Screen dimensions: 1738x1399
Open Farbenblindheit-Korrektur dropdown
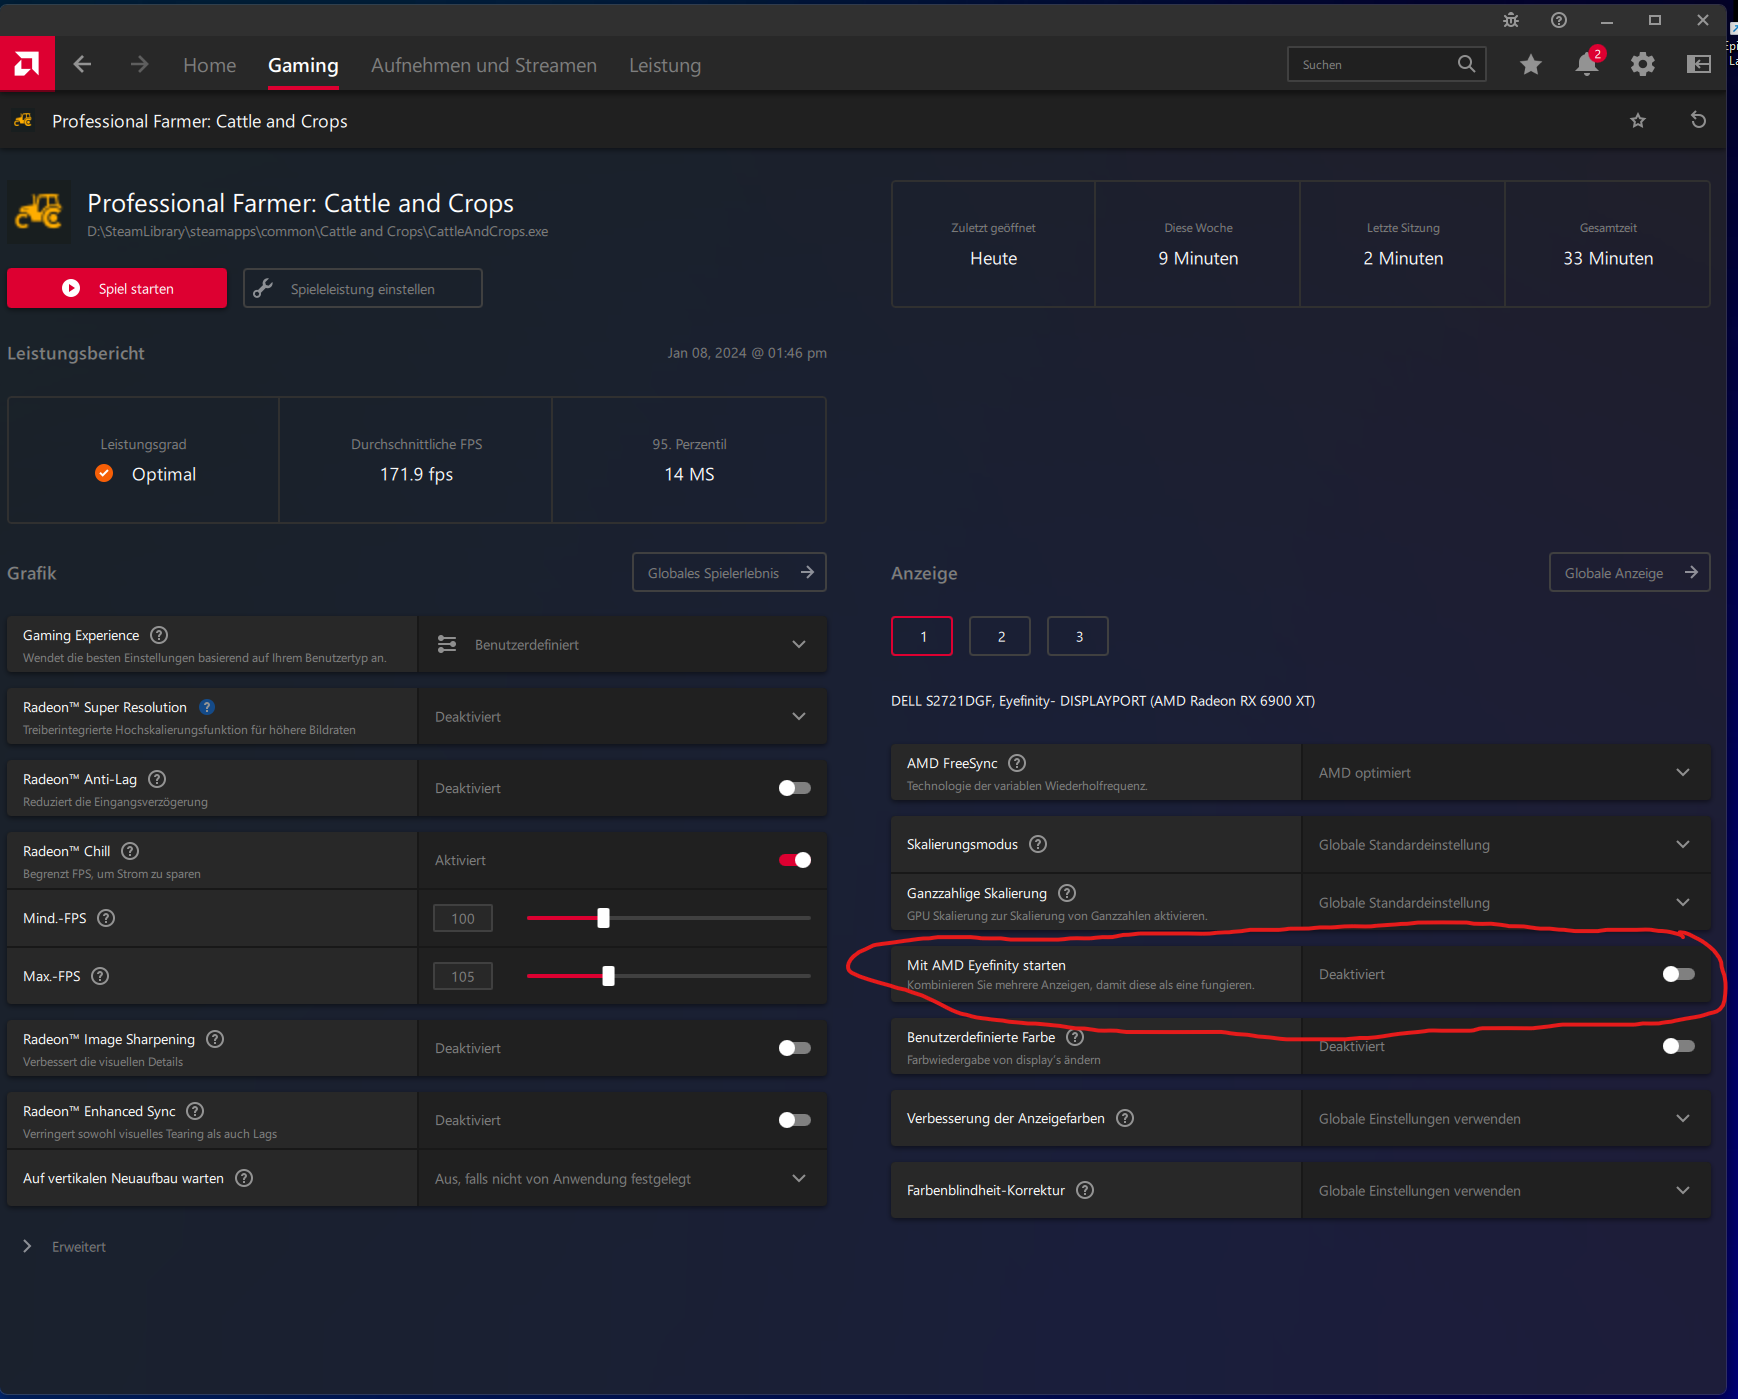1506,1191
